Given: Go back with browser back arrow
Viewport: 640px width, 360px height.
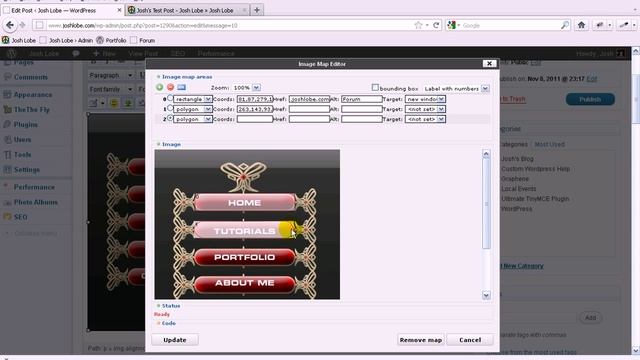Looking at the screenshot, I should pyautogui.click(x=10, y=25).
